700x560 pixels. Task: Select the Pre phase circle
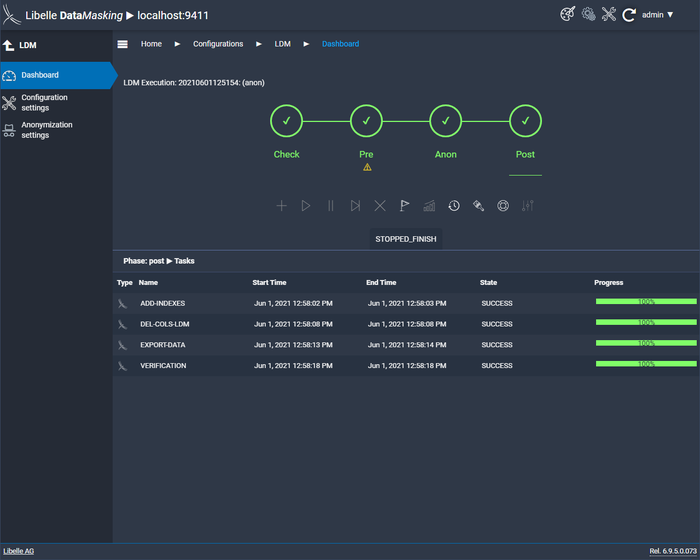click(x=366, y=121)
